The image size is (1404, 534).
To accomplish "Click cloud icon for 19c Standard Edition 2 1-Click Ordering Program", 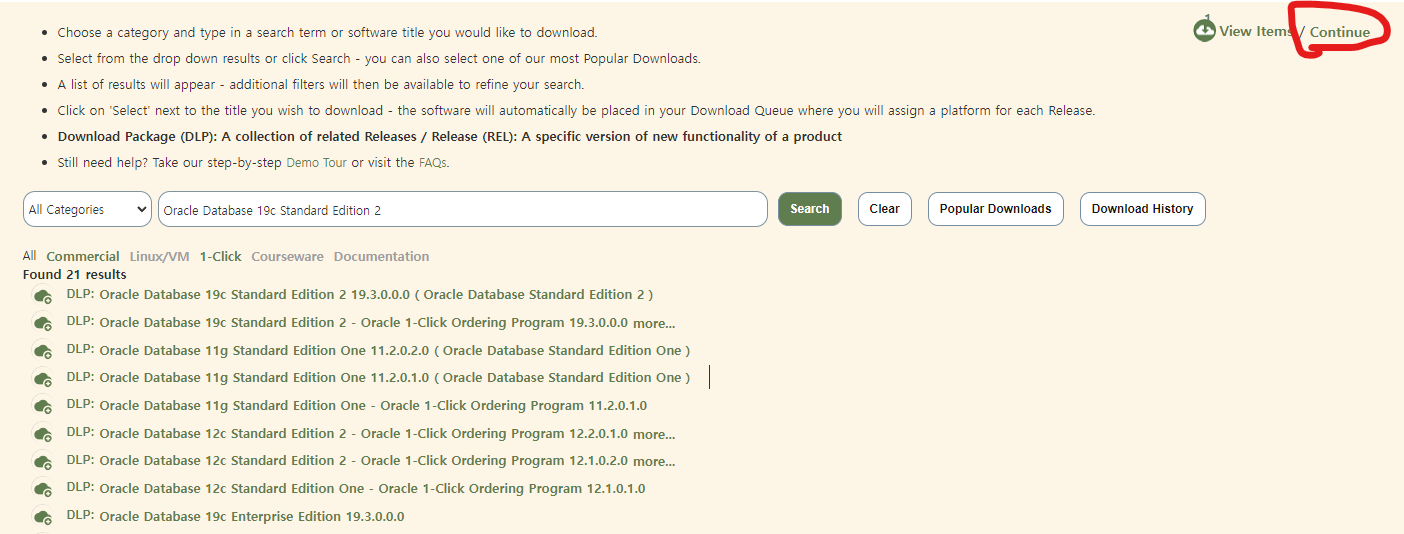I will coord(42,324).
